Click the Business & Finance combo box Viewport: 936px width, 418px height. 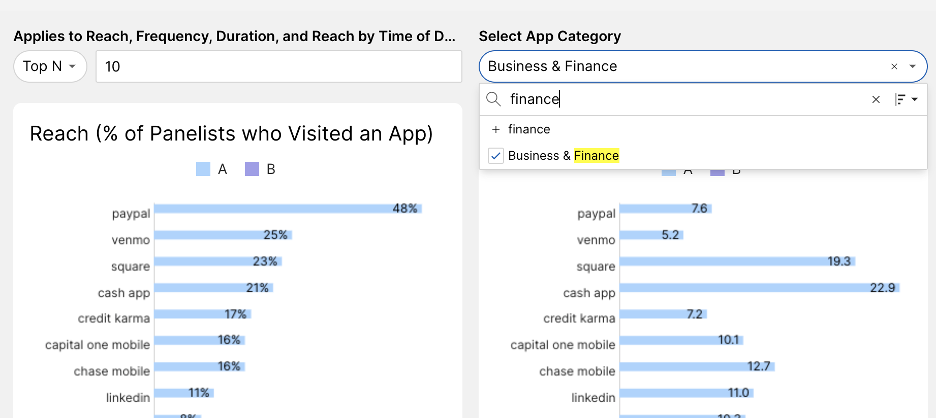tap(680, 67)
